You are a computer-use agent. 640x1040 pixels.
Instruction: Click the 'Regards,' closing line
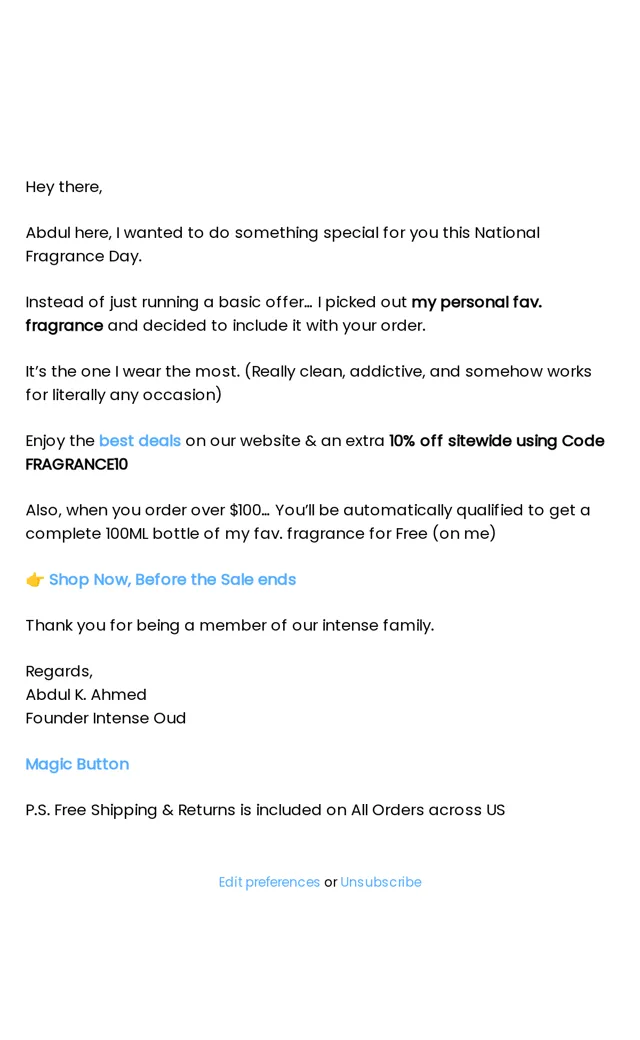(59, 671)
